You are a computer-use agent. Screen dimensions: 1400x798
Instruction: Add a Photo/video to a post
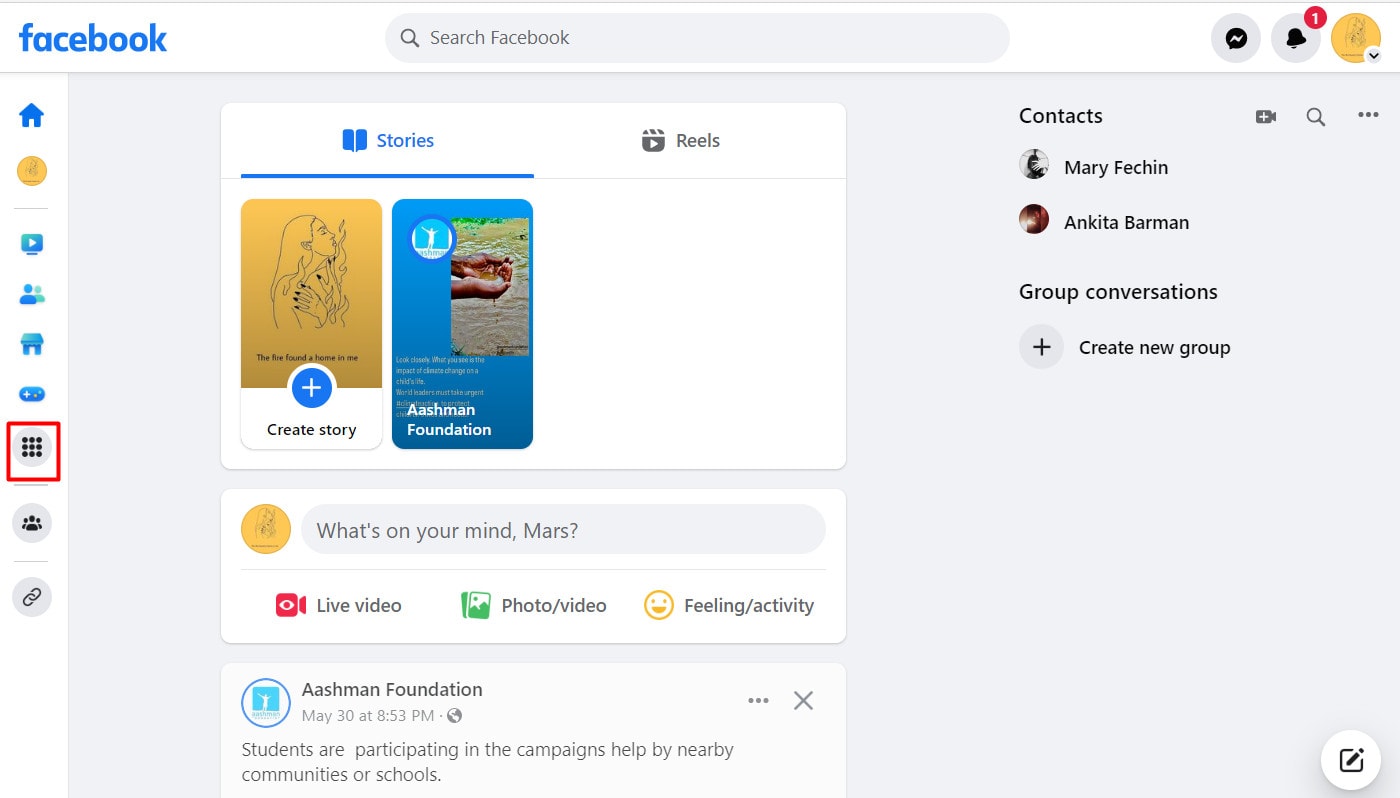pos(533,605)
